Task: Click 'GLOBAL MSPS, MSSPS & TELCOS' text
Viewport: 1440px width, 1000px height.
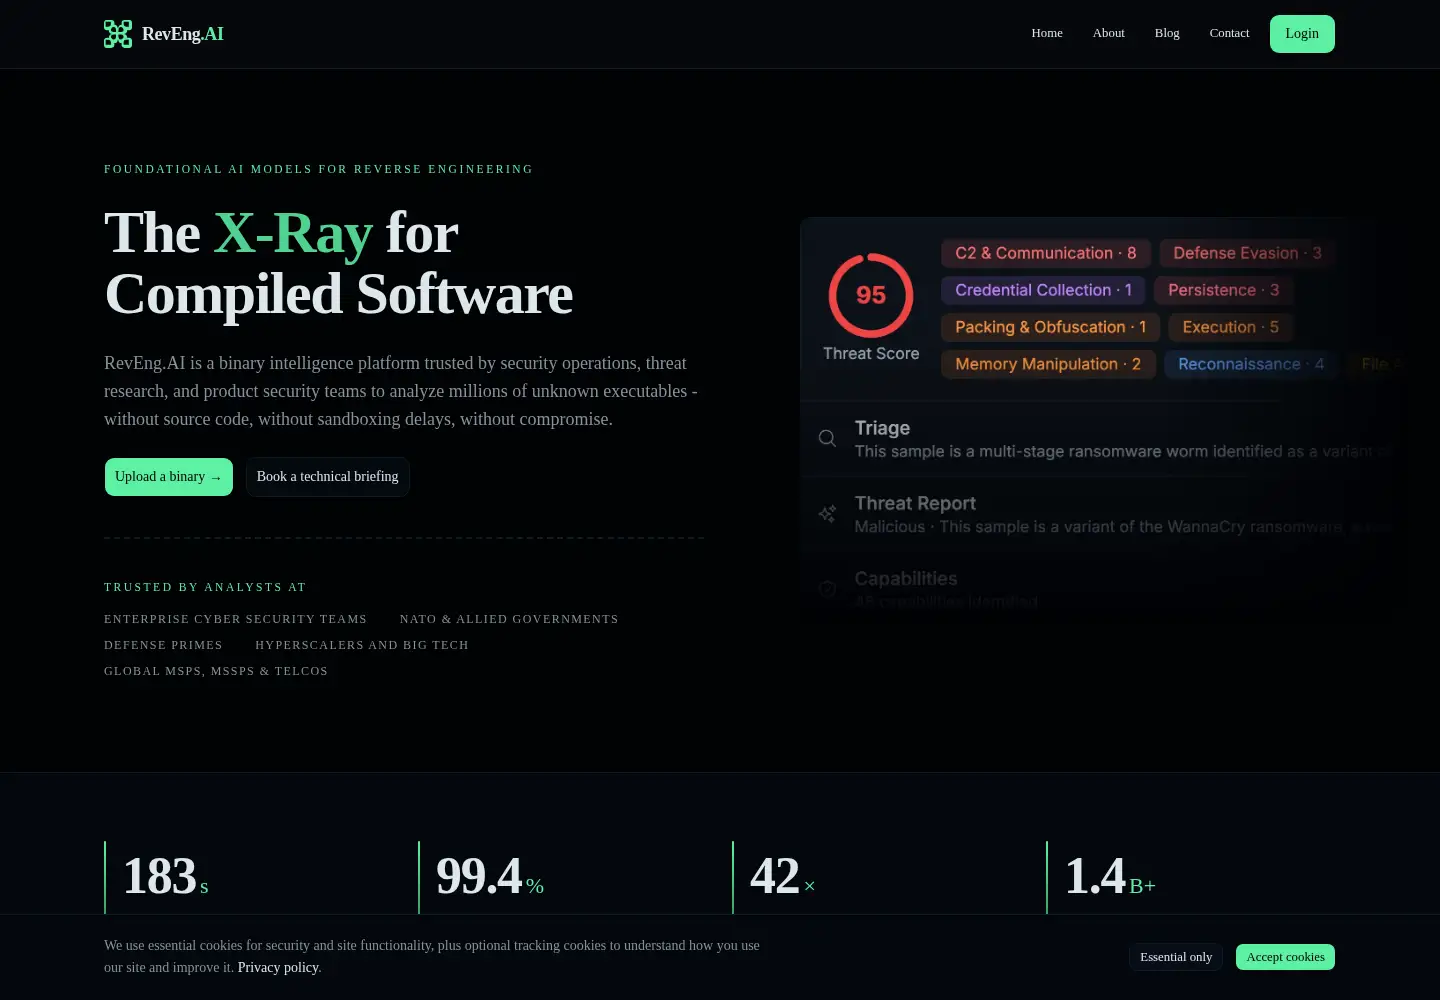Action: pos(216,671)
